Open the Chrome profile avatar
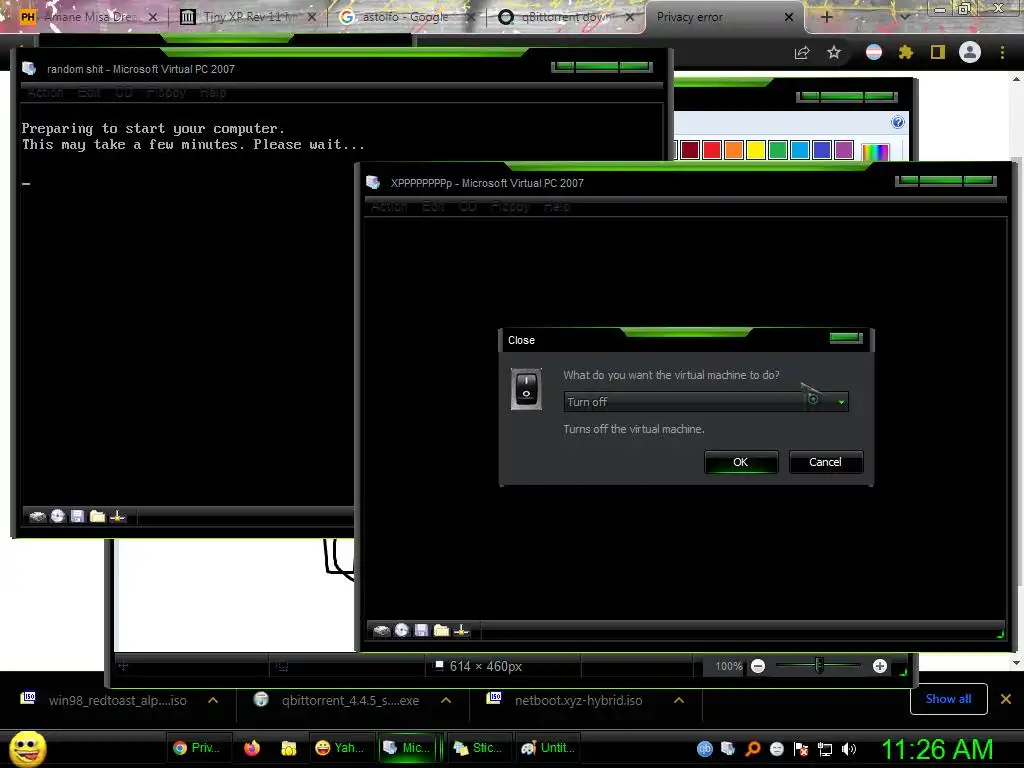Screen dimensions: 1024x768 click(970, 52)
